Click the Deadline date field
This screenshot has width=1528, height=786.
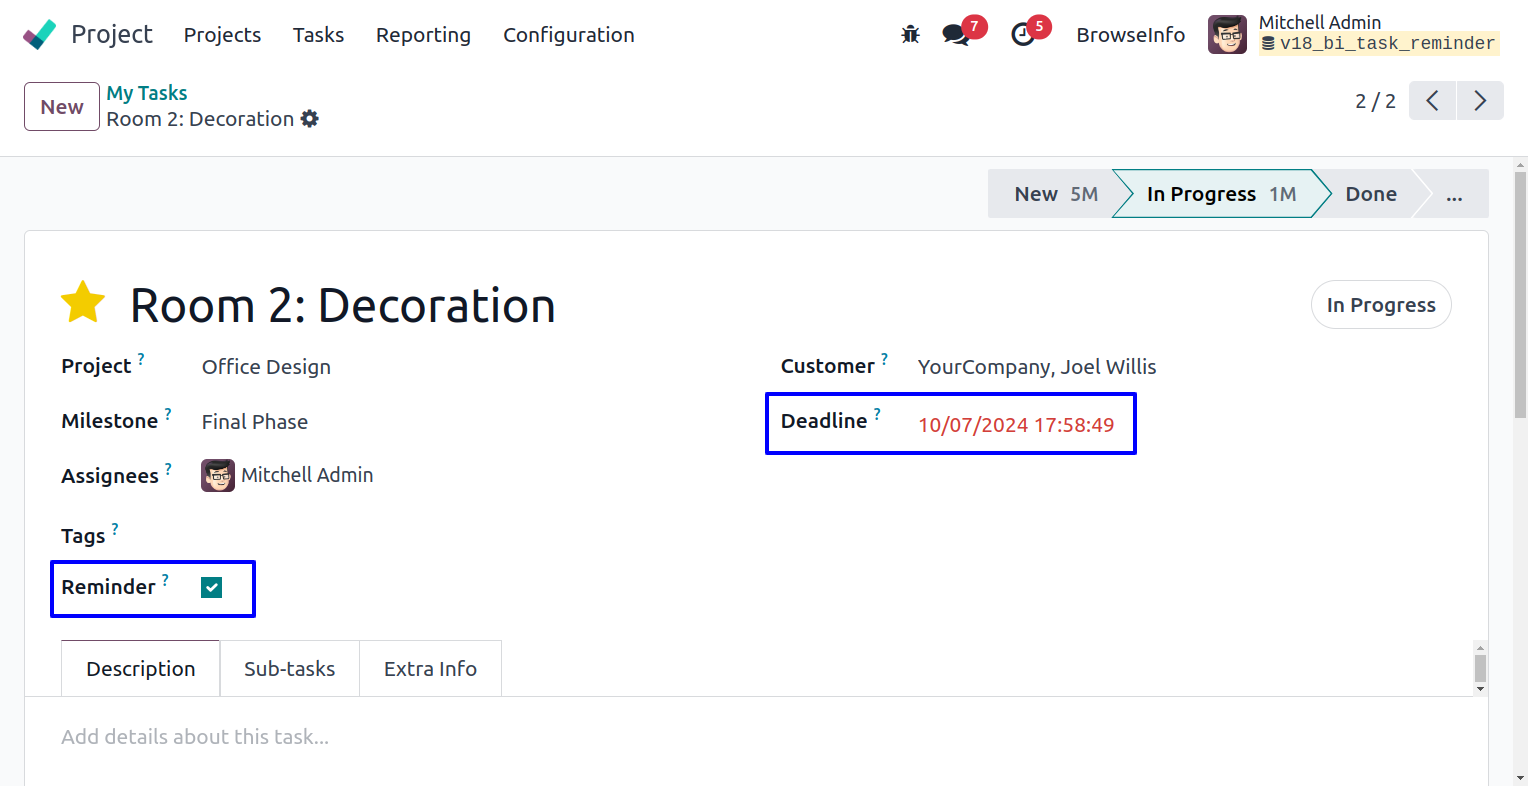1016,425
